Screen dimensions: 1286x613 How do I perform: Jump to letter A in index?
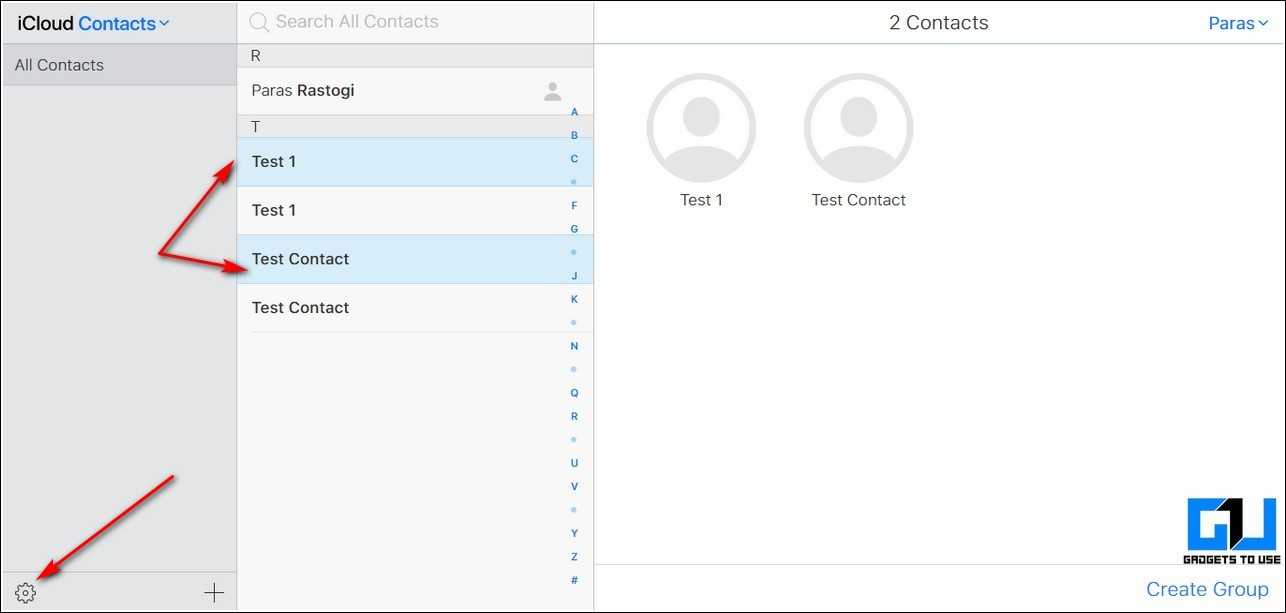tap(574, 112)
